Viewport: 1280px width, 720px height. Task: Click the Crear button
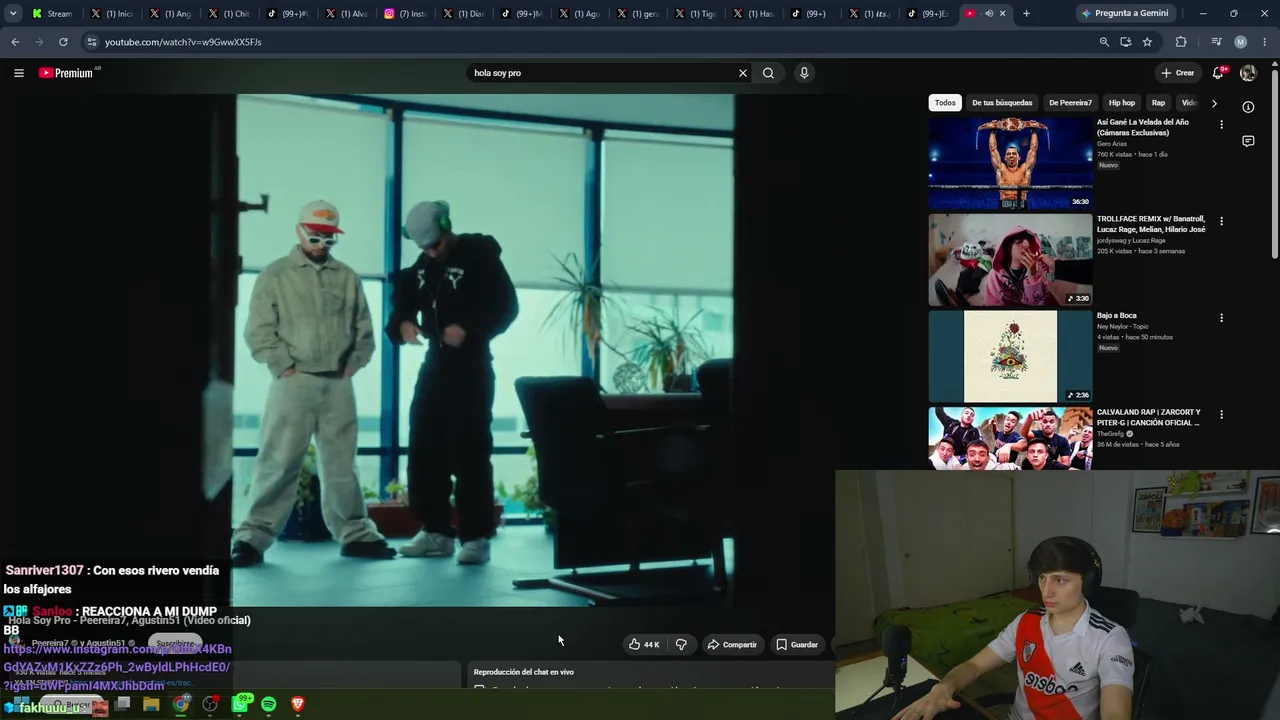1178,73
